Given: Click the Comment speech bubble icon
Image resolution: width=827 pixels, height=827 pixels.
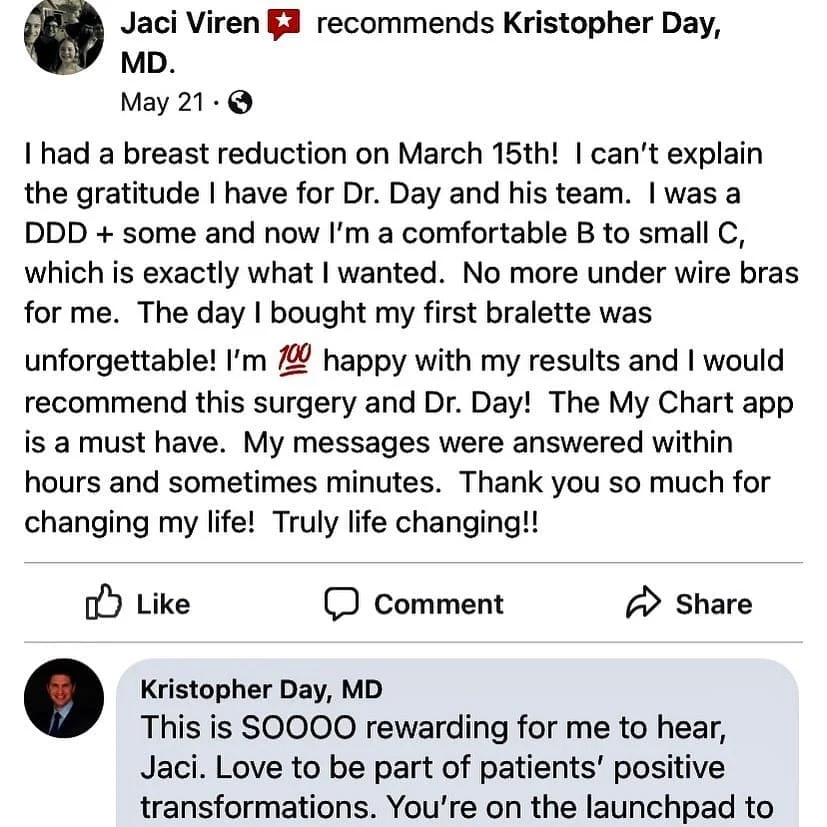Looking at the screenshot, I should [342, 604].
